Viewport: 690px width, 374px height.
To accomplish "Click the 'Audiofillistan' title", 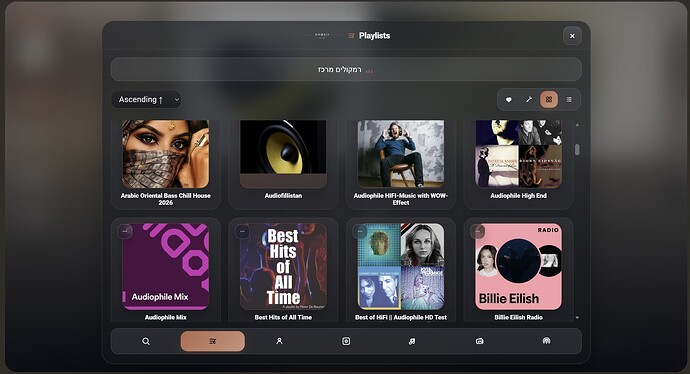I will (283, 196).
